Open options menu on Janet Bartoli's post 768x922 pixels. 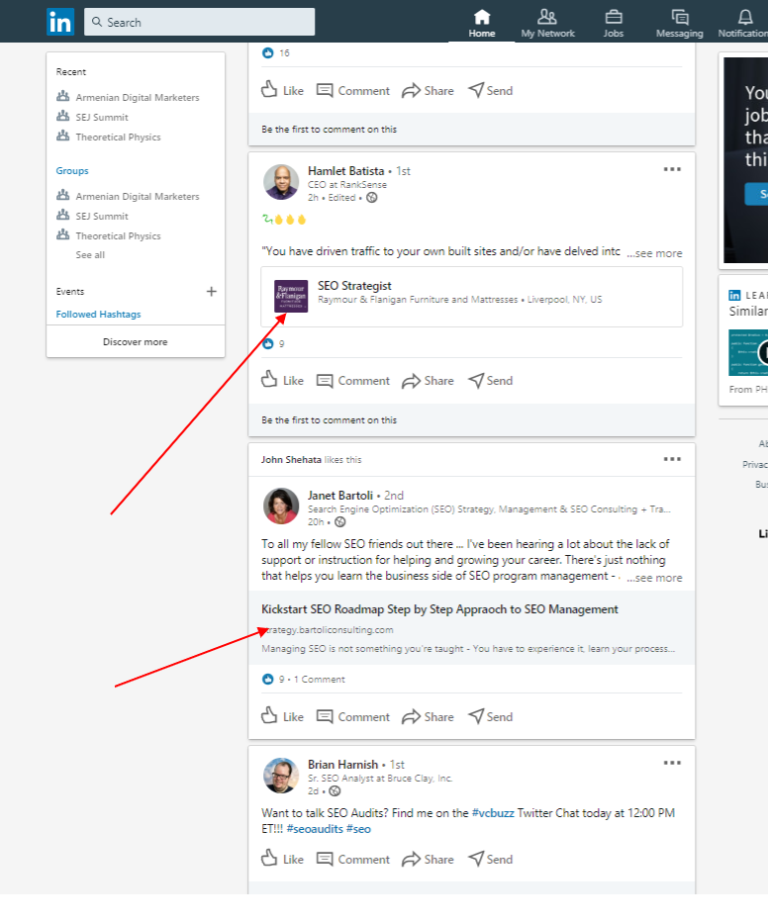point(672,459)
